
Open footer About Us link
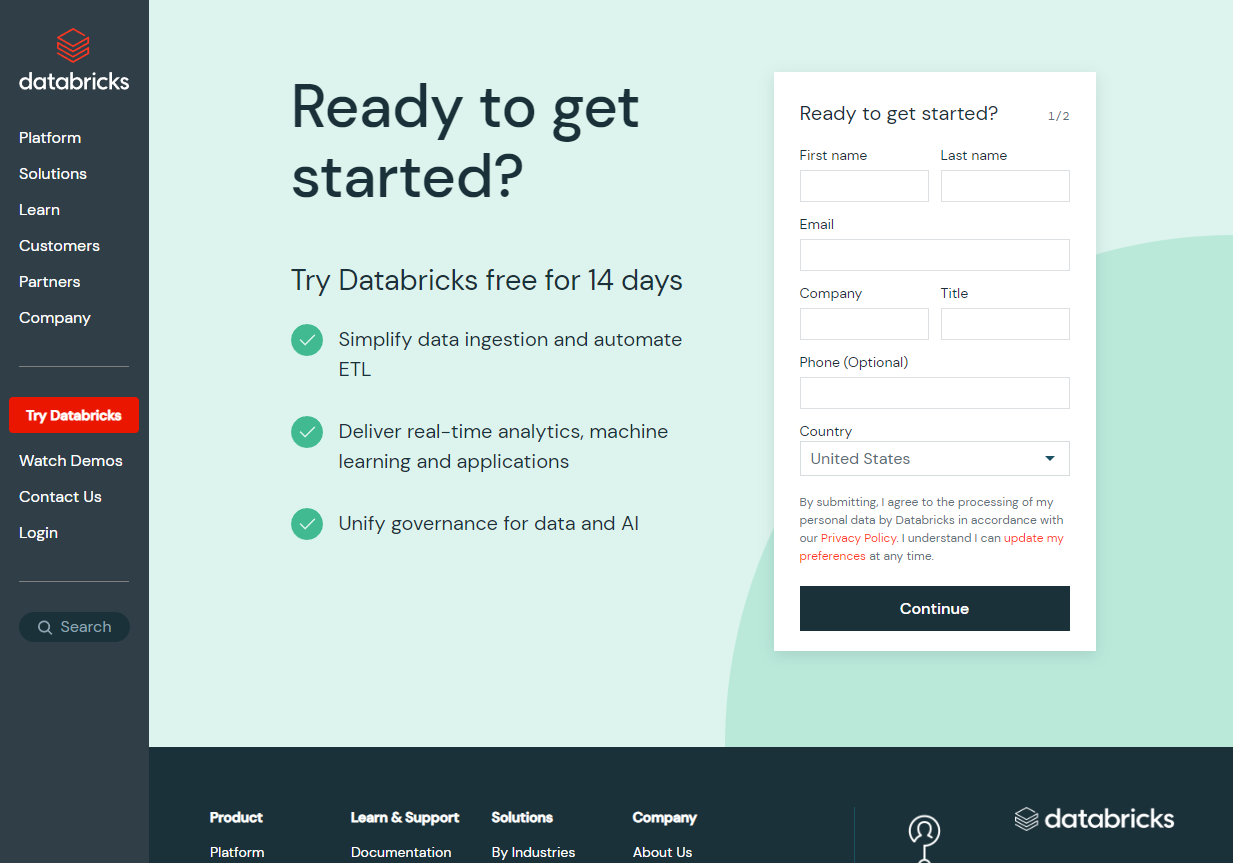(x=662, y=853)
